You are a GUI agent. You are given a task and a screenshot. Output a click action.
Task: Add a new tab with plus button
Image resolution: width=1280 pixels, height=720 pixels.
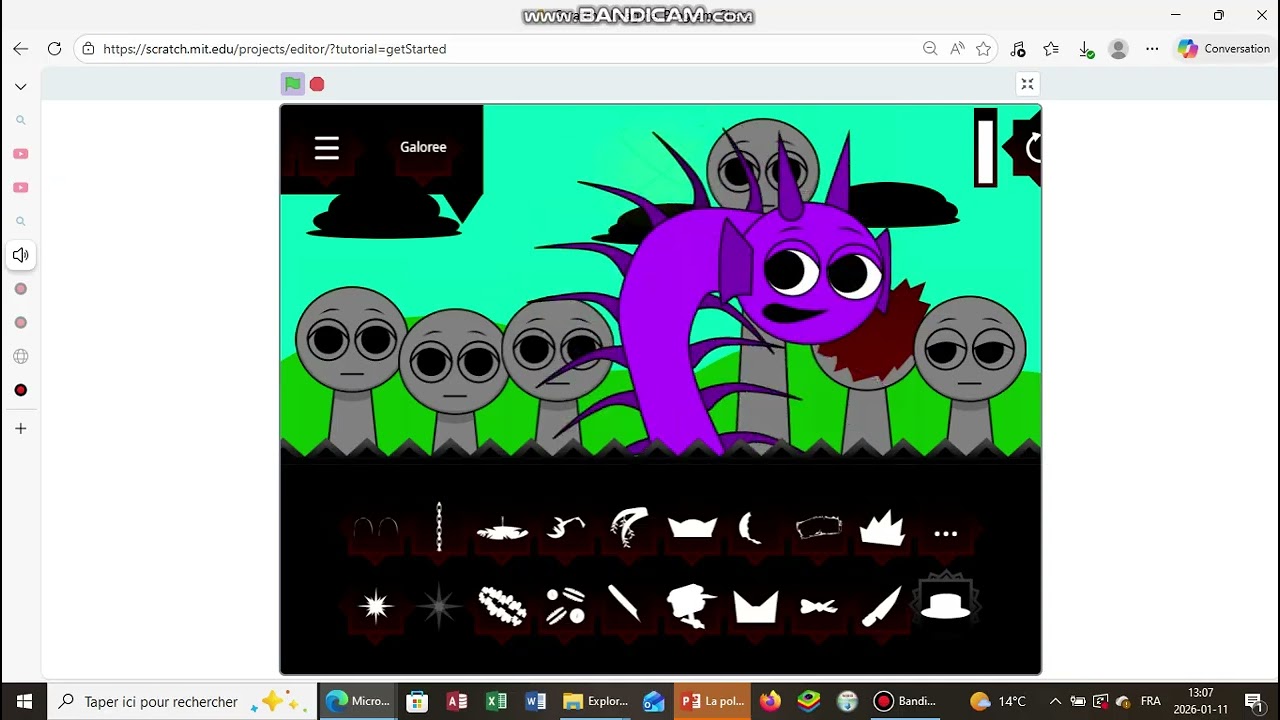click(20, 428)
